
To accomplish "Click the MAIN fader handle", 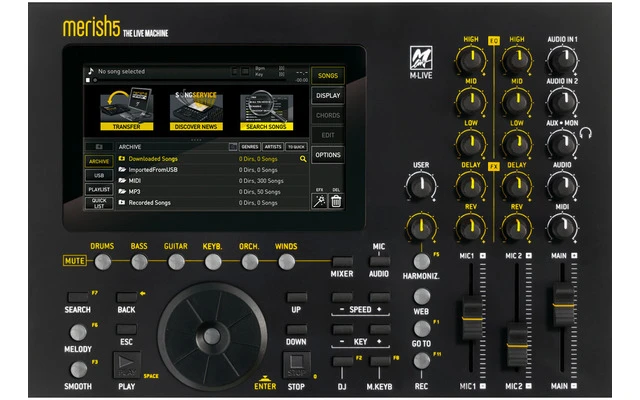I will point(563,304).
